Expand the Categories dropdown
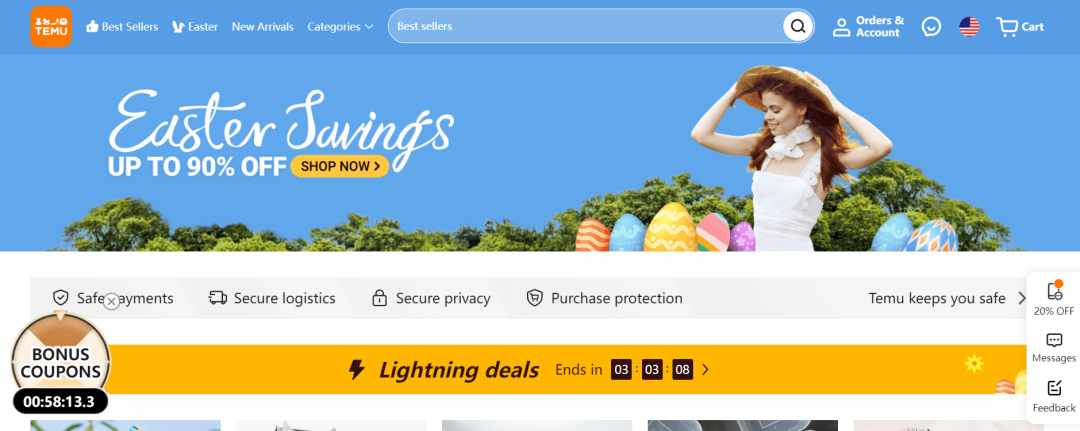This screenshot has width=1080, height=431. tap(340, 27)
